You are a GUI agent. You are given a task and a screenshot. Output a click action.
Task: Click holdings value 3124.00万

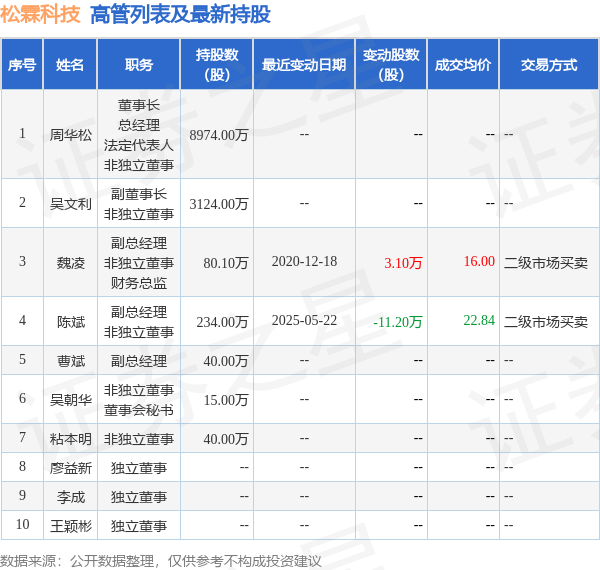coord(219,204)
